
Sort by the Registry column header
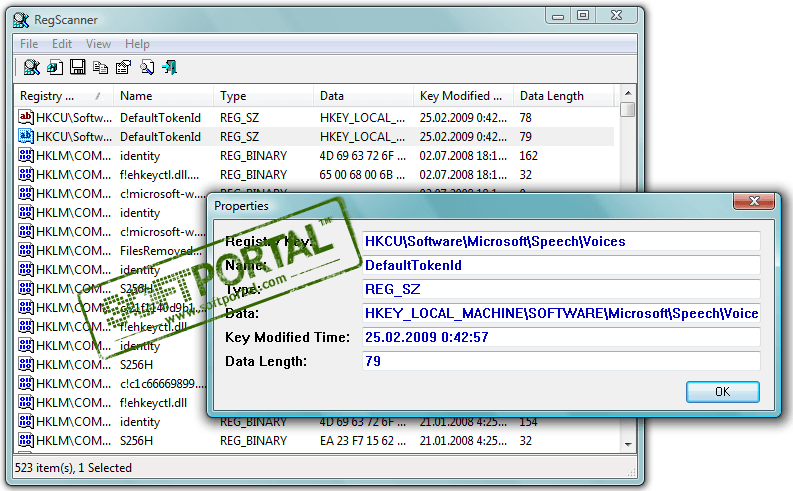64,96
